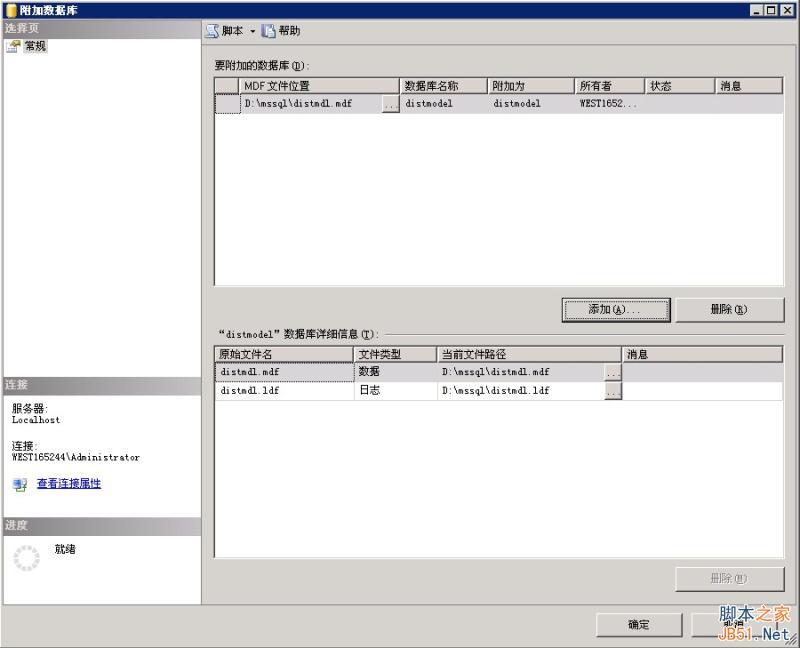Screen dimensions: 800x648
Task: Click the 添加 button to add database
Action: point(615,310)
